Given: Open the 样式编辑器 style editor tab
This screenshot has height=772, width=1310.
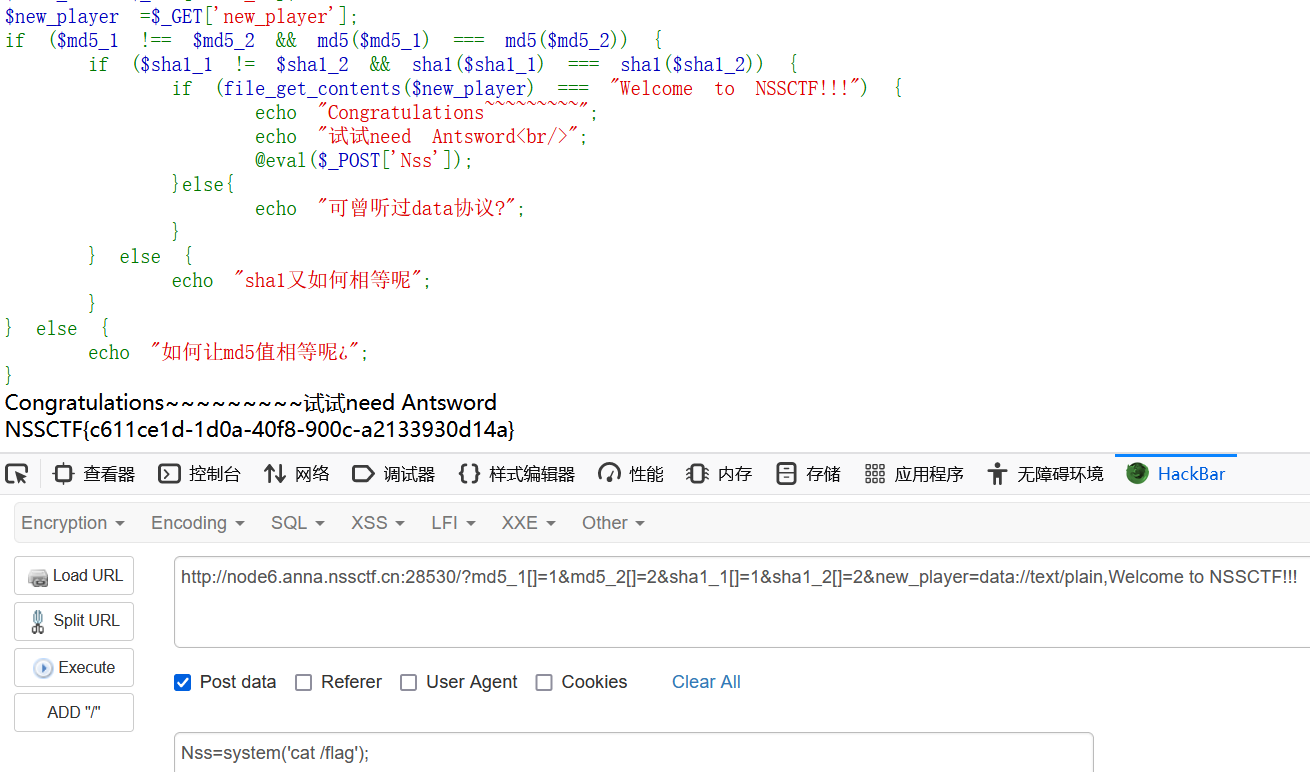Looking at the screenshot, I should (516, 474).
